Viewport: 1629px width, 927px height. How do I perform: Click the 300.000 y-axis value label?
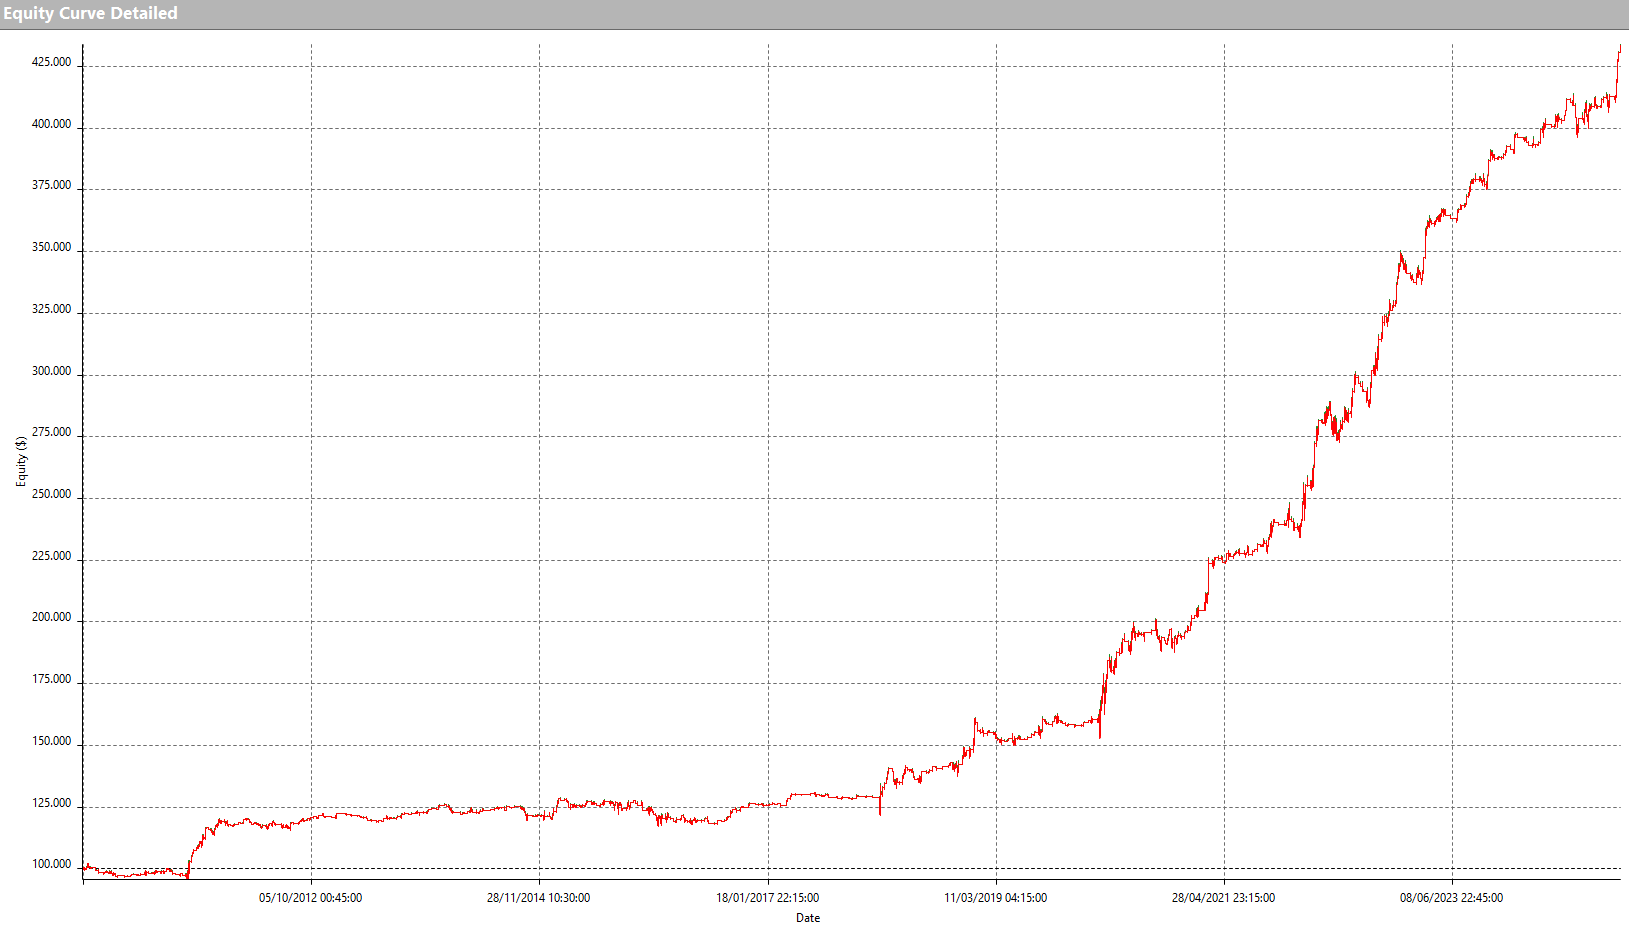52,371
